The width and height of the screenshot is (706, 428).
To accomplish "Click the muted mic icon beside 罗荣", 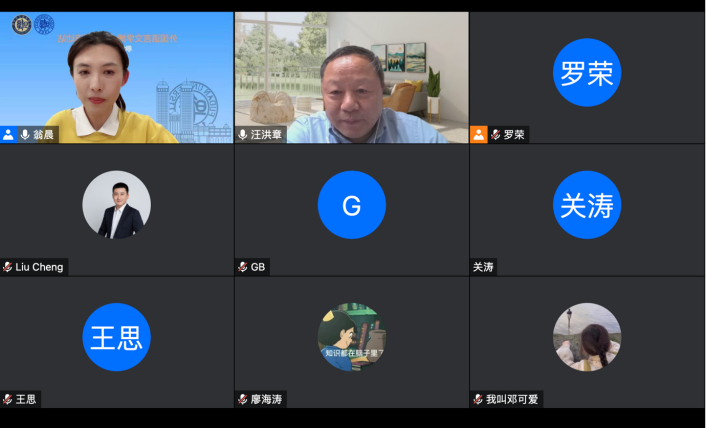I will (496, 134).
